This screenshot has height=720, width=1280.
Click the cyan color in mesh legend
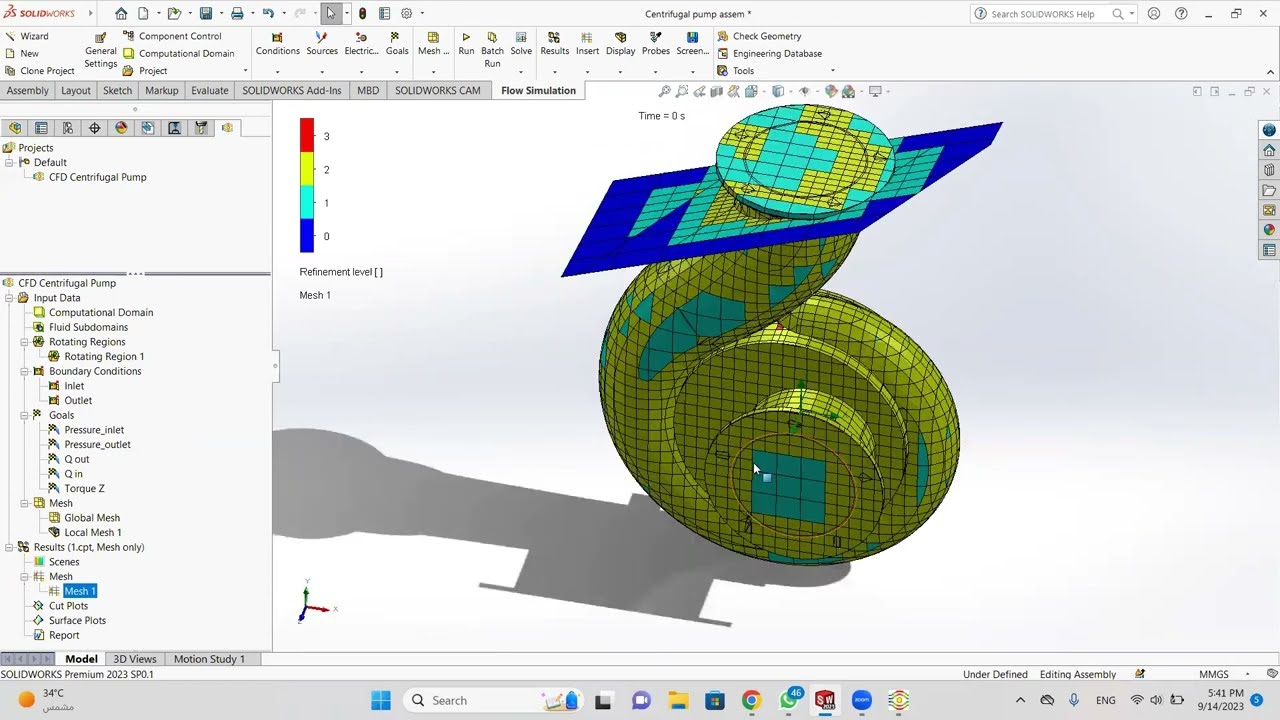click(x=307, y=202)
